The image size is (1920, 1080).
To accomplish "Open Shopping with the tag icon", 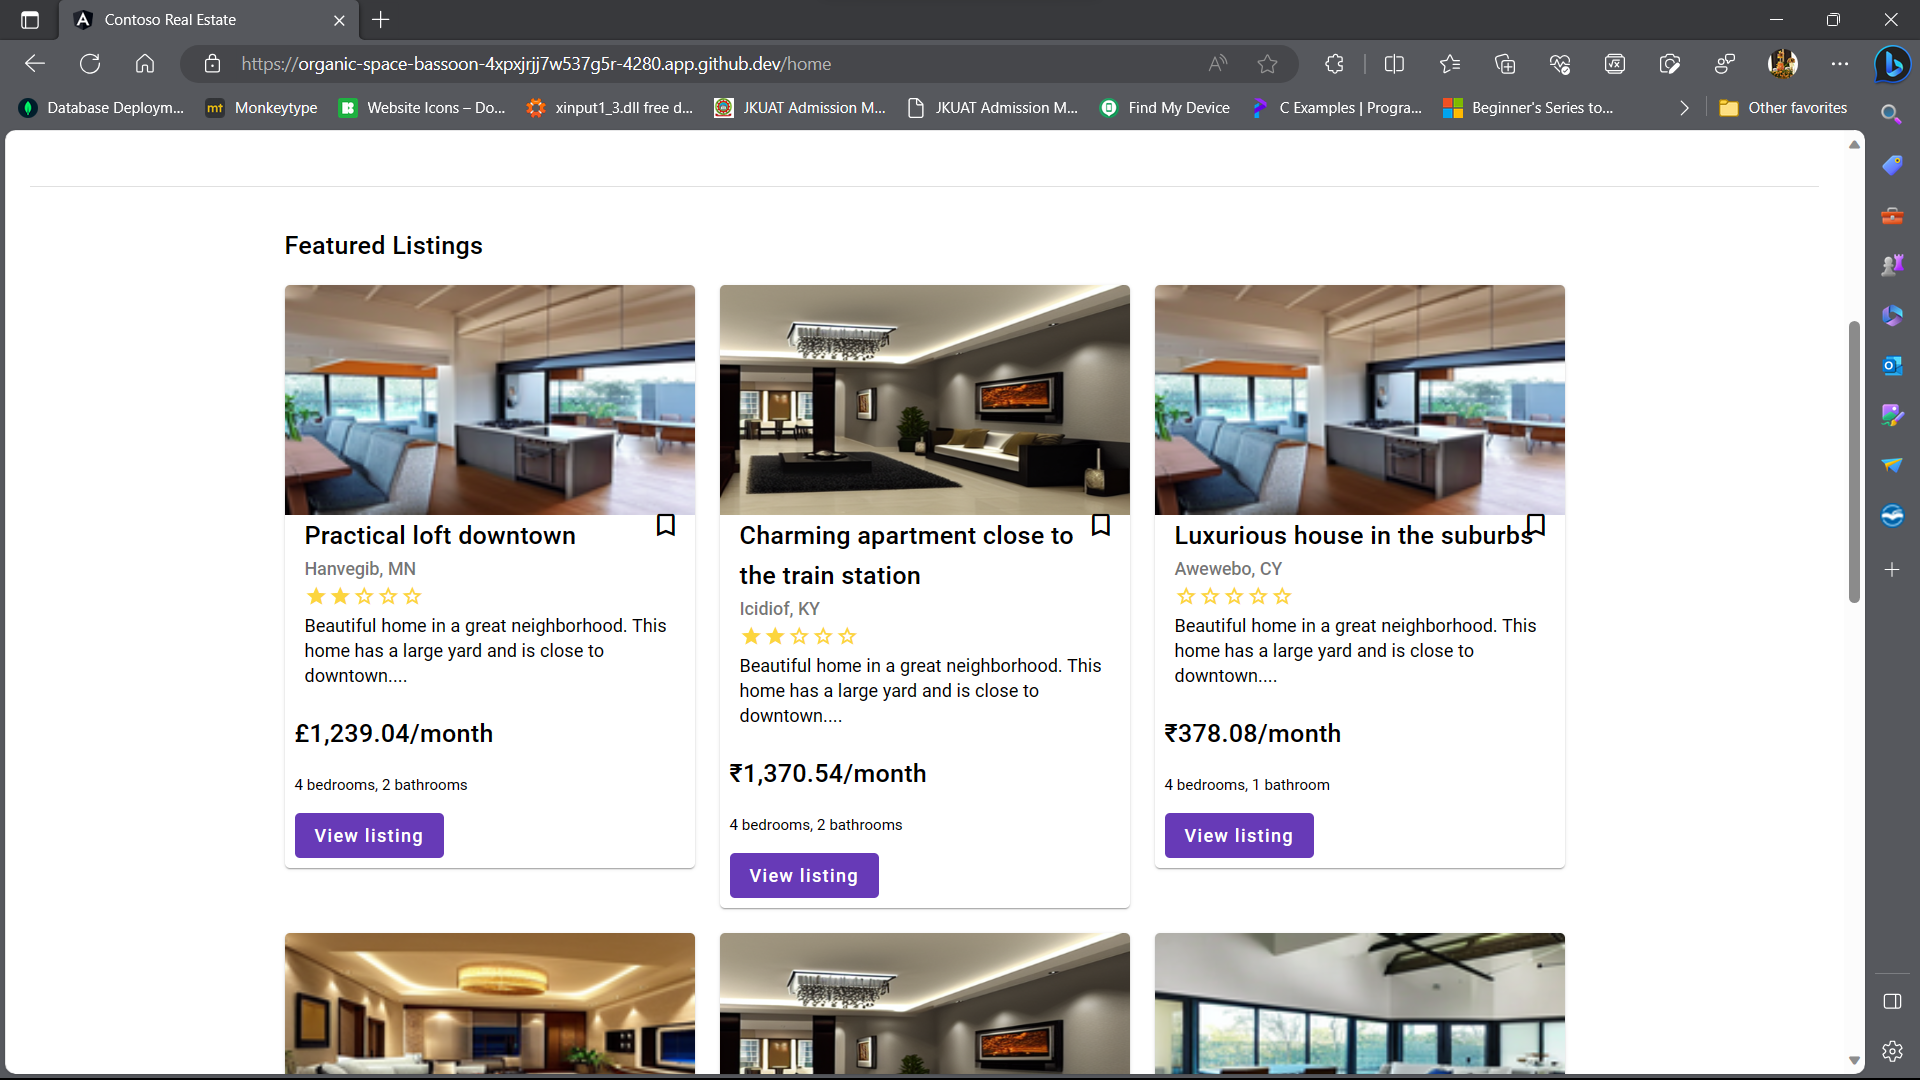I will point(1892,164).
